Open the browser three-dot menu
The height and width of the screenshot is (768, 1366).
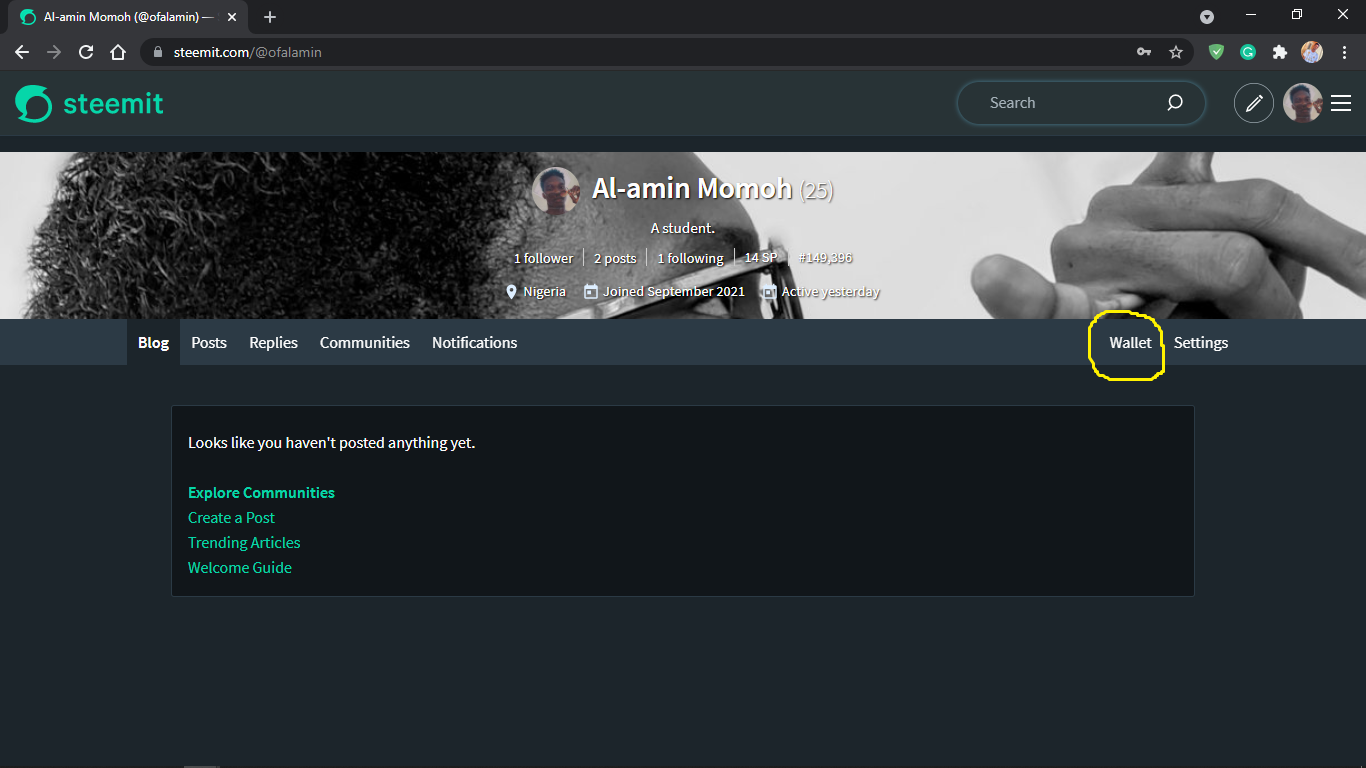coord(1344,52)
